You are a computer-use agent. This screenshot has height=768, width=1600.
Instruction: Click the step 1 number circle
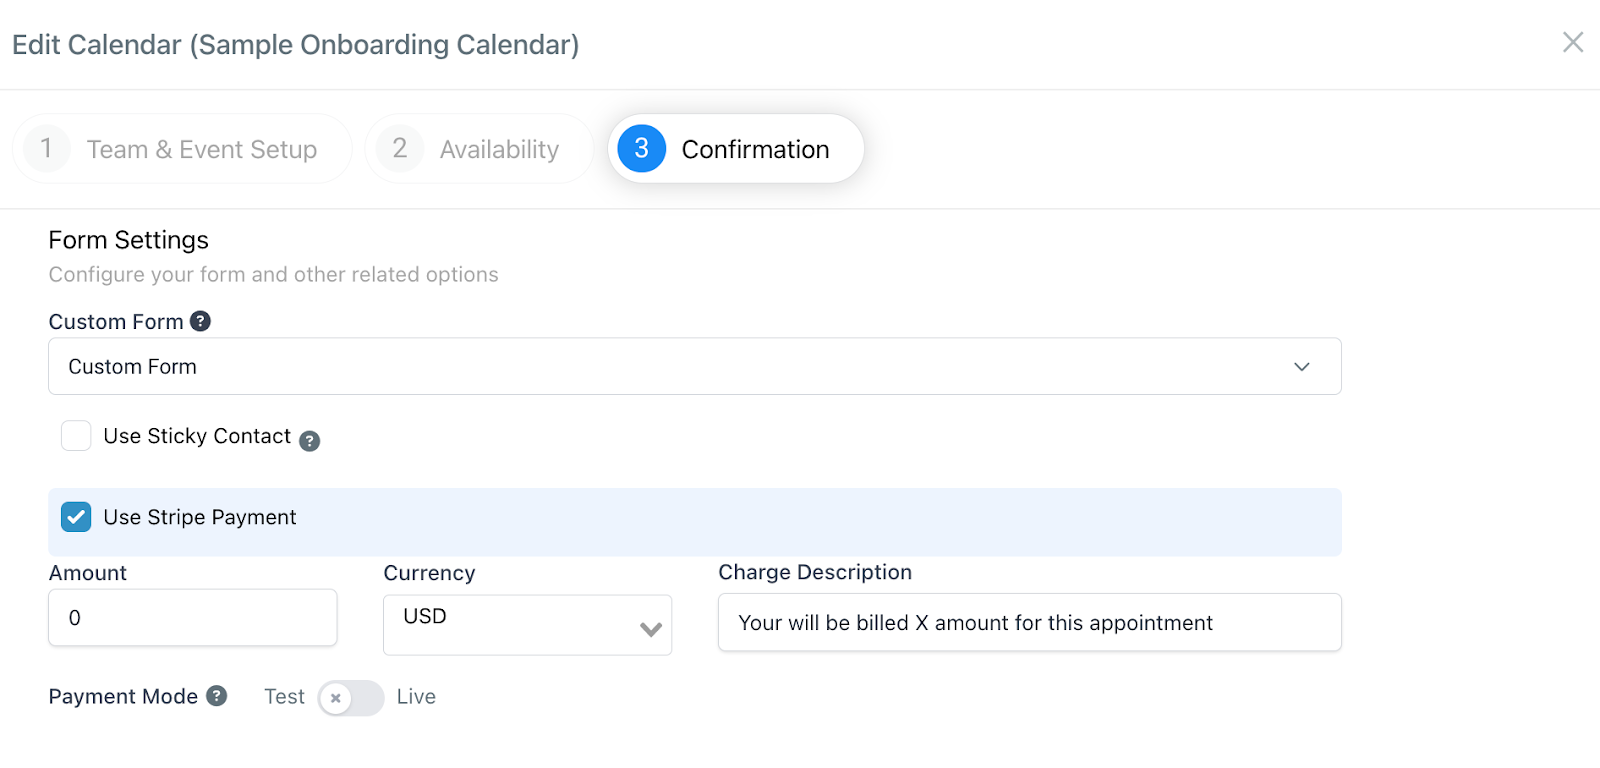click(x=46, y=149)
